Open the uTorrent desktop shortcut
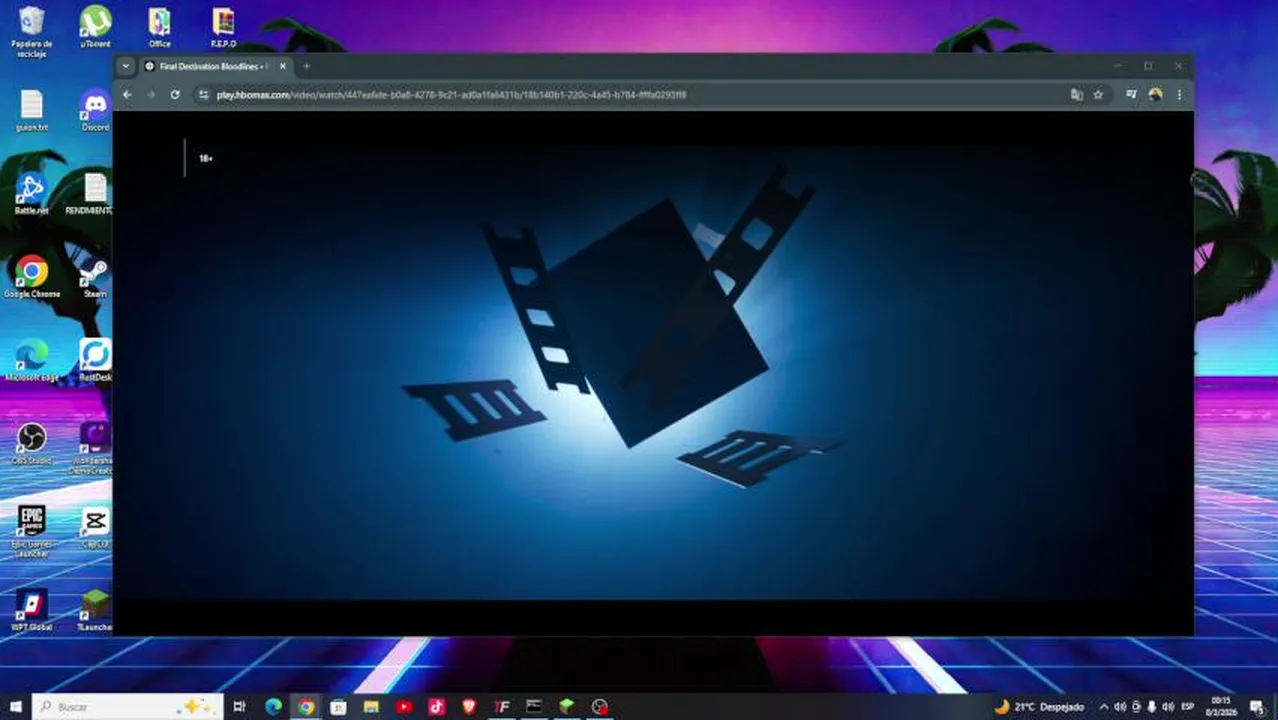The width and height of the screenshot is (1278, 720). pyautogui.click(x=95, y=27)
